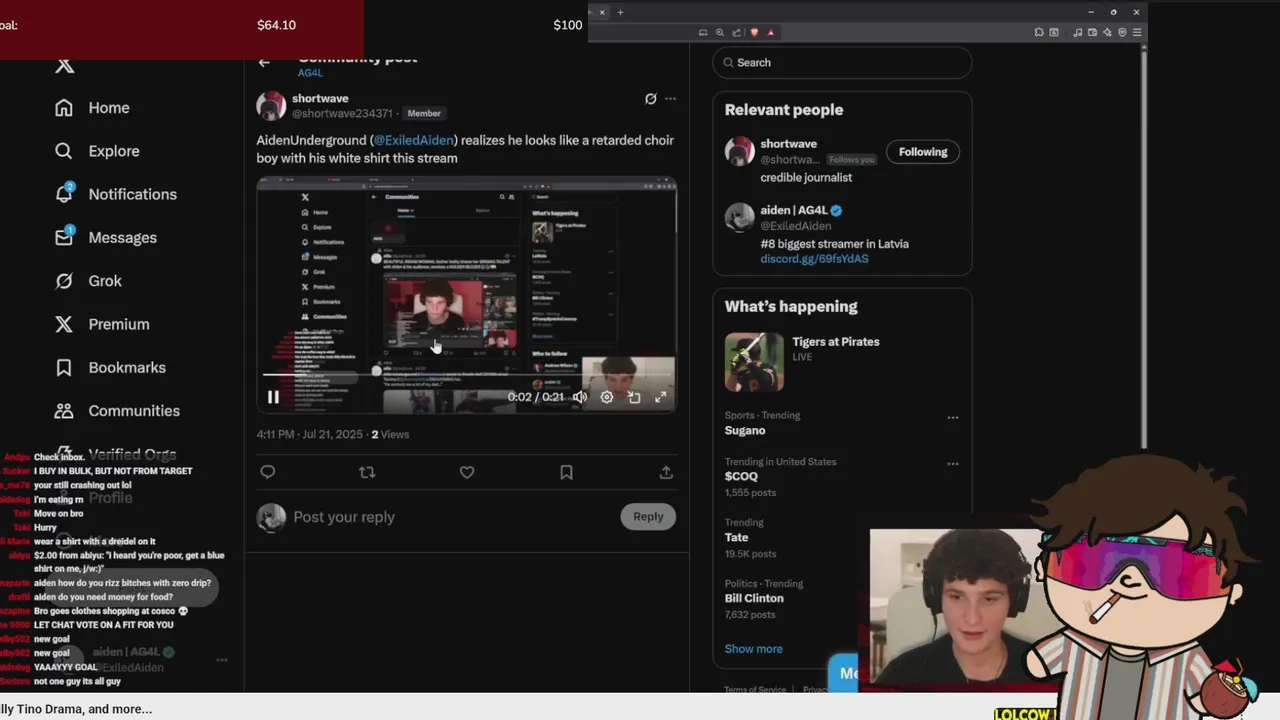1280x720 pixels.
Task: Open shortwave in Relevant people
Action: pos(788,144)
